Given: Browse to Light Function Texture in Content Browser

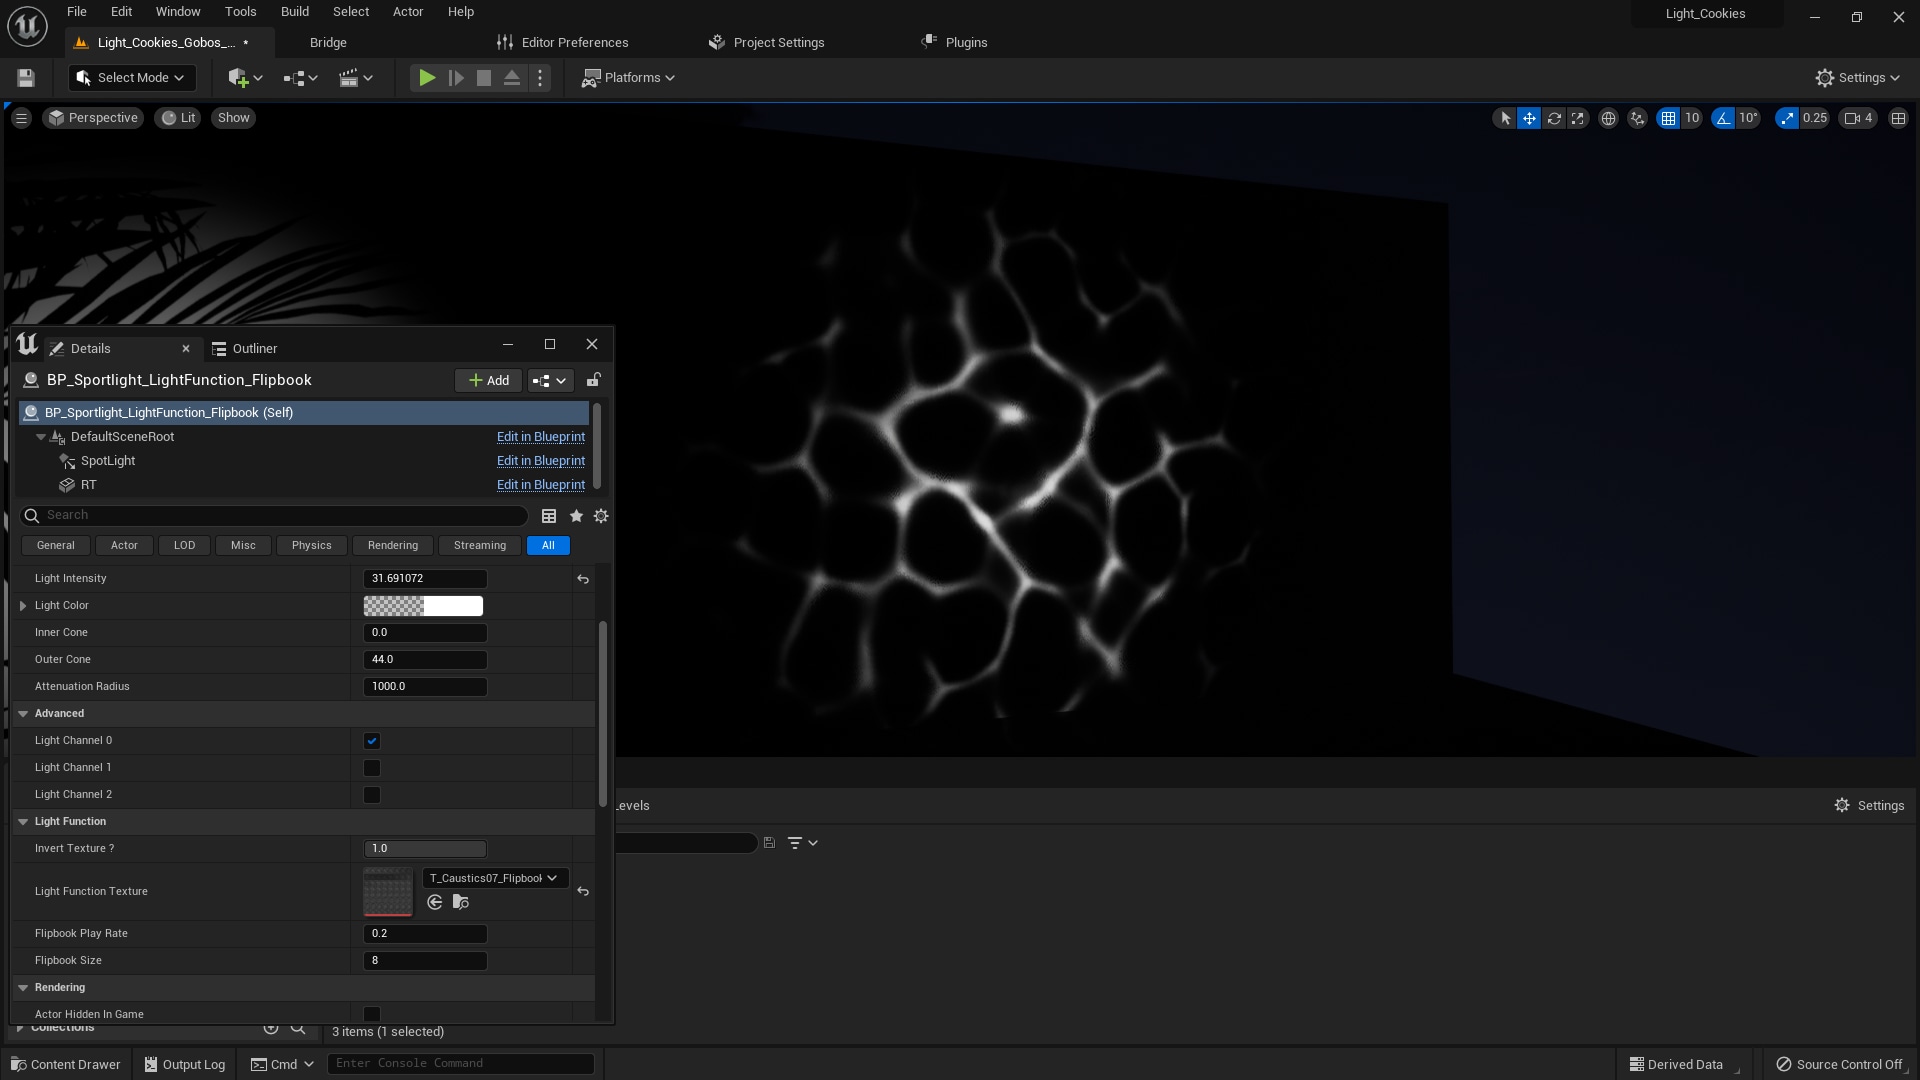Looking at the screenshot, I should (459, 901).
